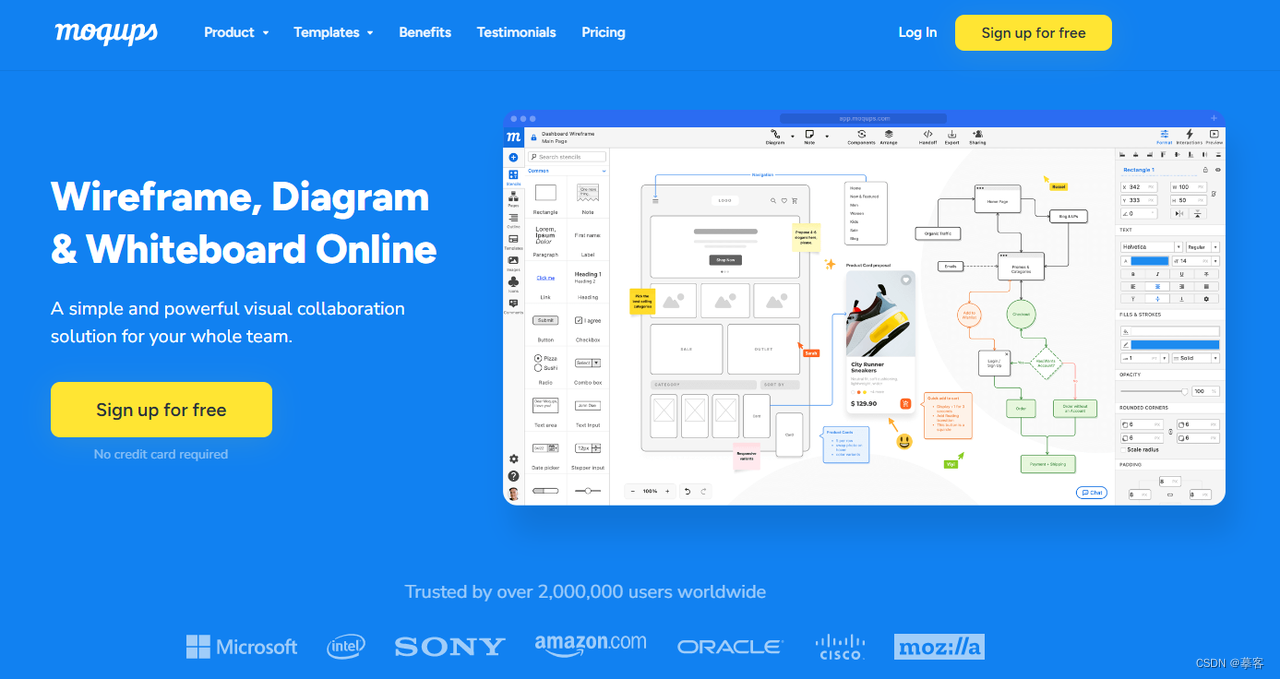1280x679 pixels.
Task: Open the settings gear in app sidebar
Action: click(x=513, y=459)
